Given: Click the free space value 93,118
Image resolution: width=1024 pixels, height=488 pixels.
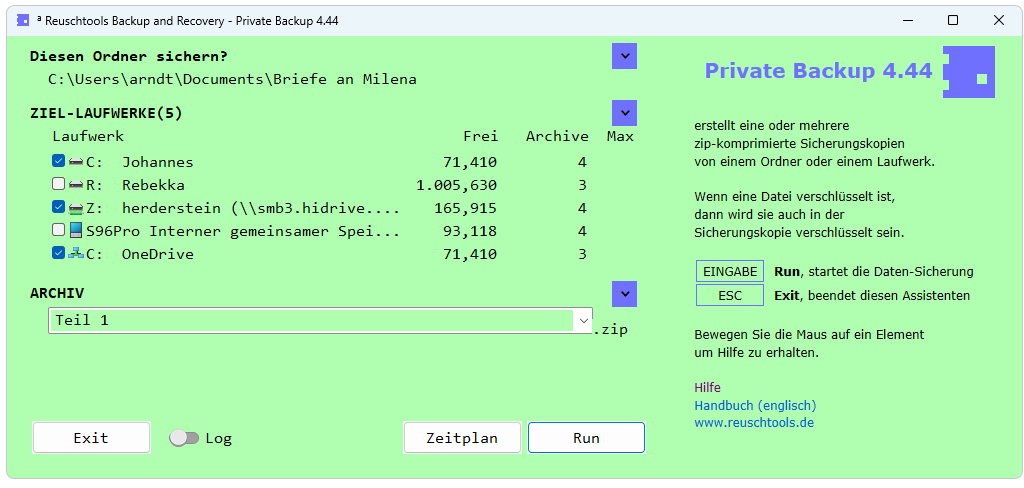Looking at the screenshot, I should [x=470, y=231].
